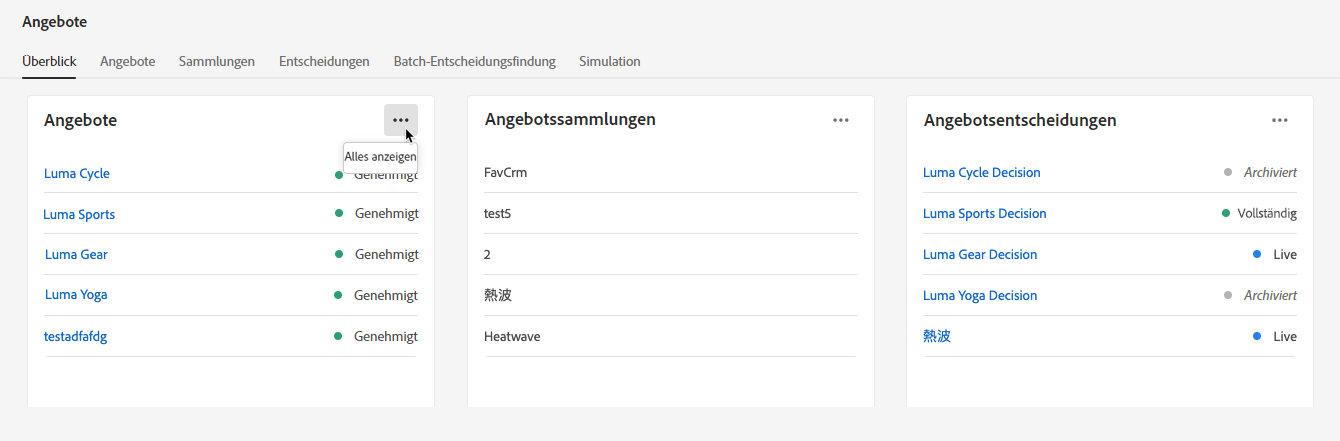Open the Angebotsentscheidungen card three-dot menu

(x=1279, y=120)
